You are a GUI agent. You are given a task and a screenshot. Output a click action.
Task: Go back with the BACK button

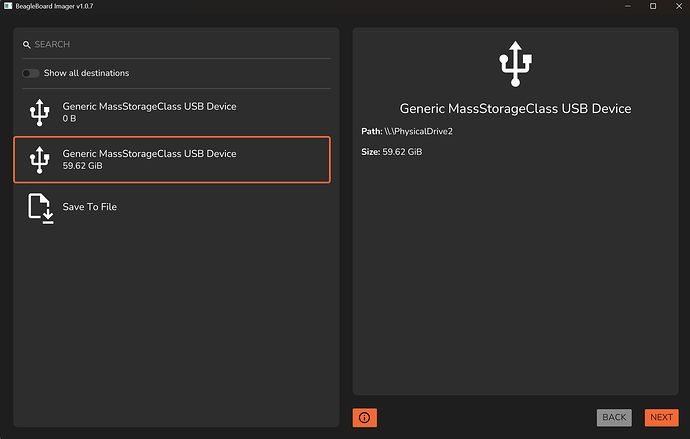[x=614, y=417]
